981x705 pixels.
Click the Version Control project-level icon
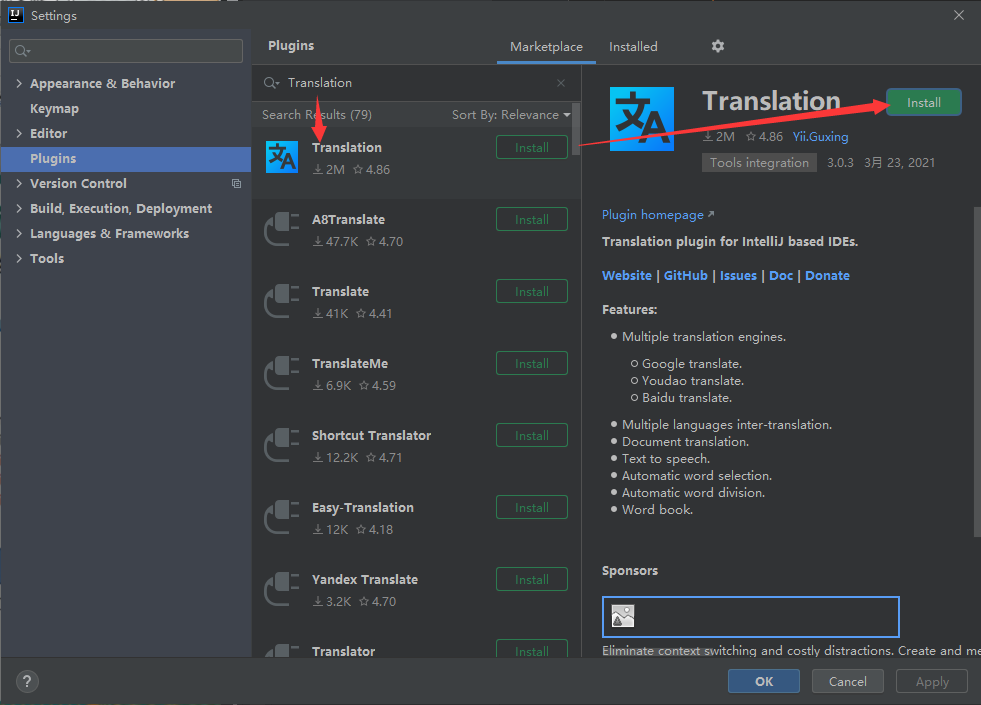[x=236, y=184]
